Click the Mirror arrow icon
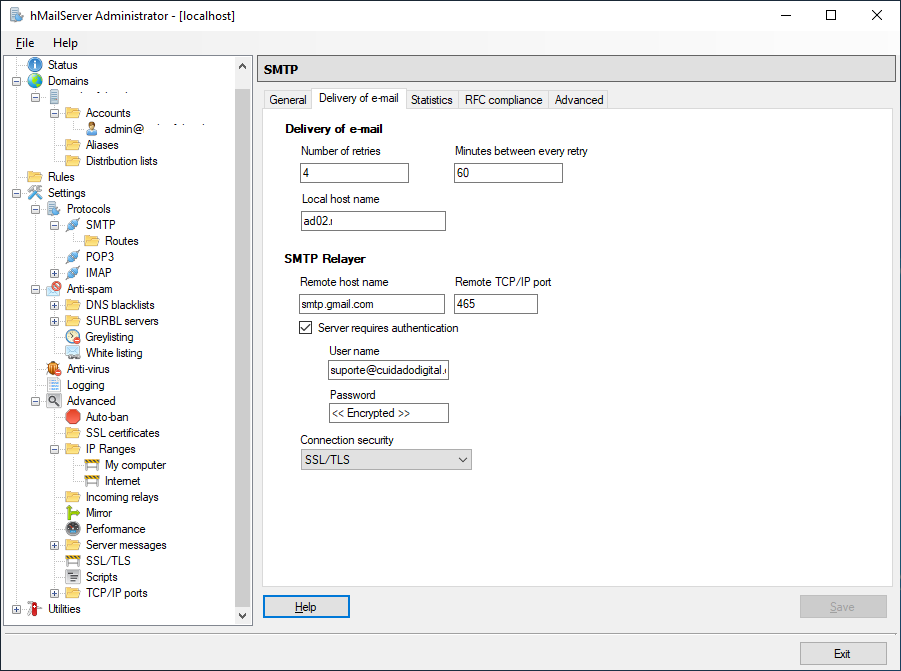 [x=73, y=513]
